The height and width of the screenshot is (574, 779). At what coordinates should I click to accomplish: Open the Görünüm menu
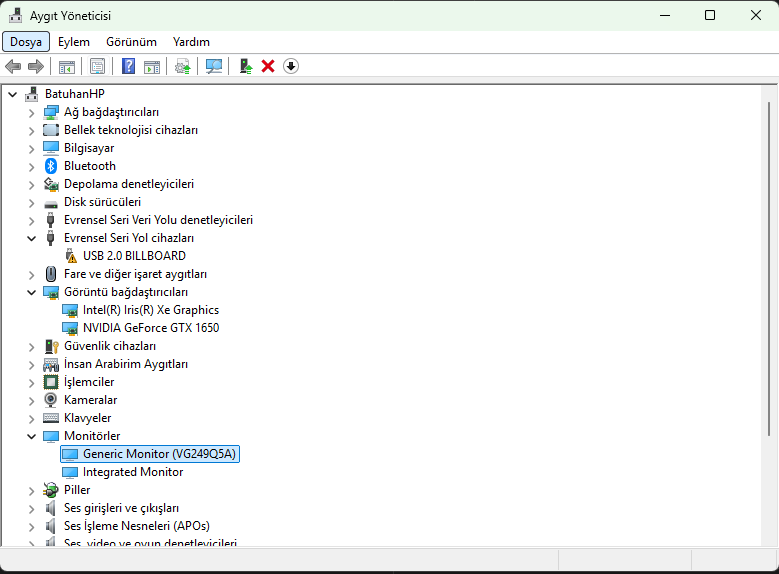pos(131,42)
